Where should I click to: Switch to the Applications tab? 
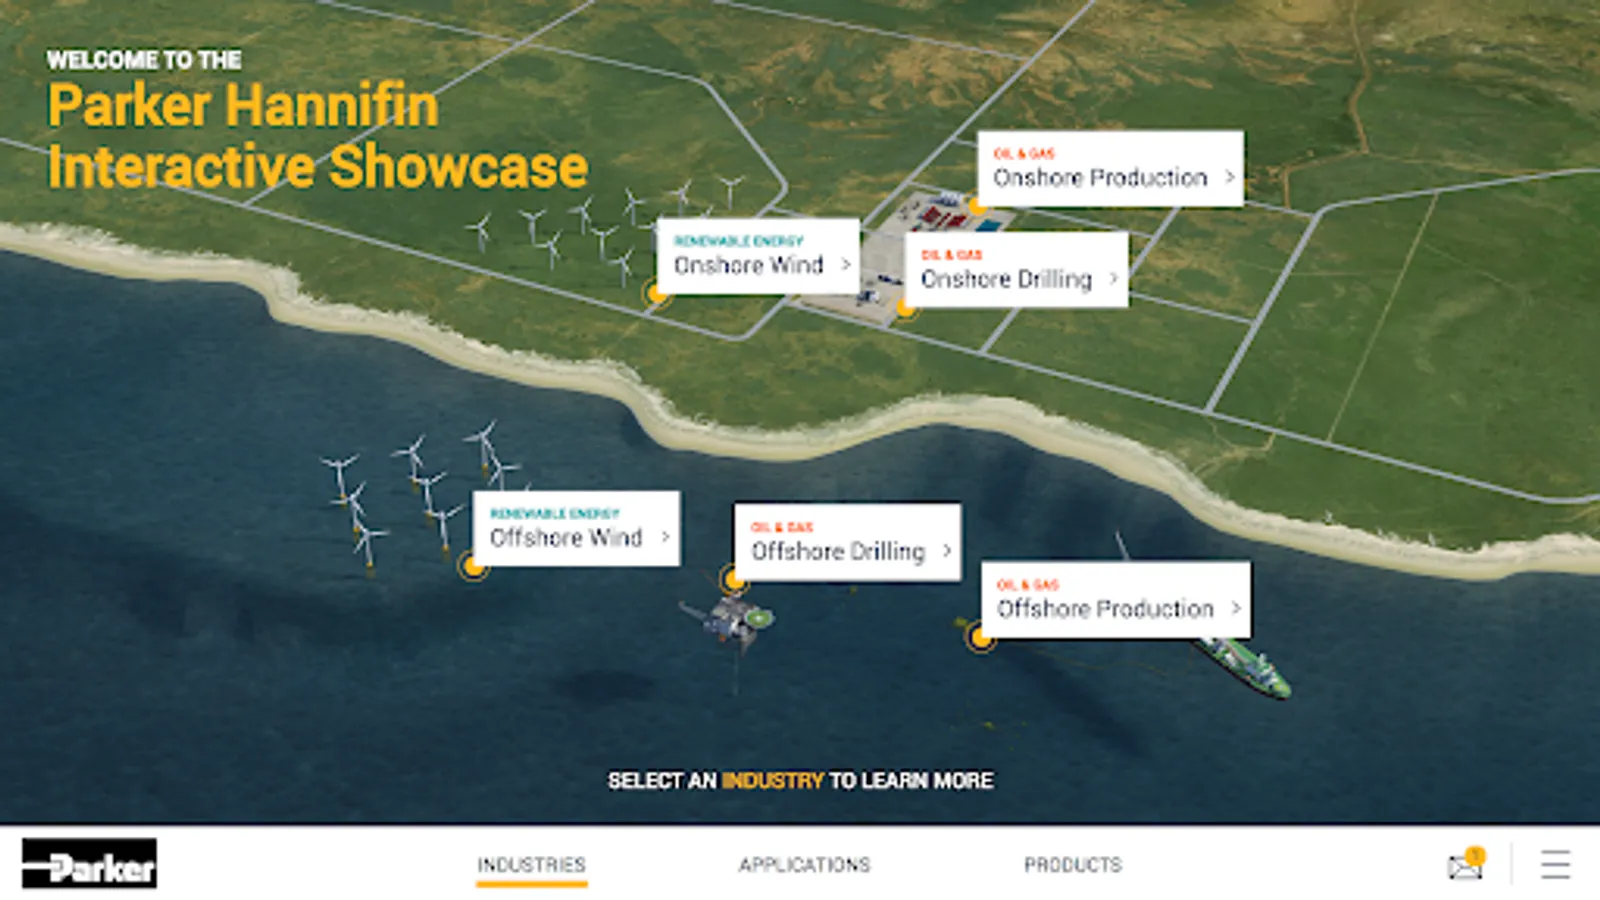click(805, 865)
